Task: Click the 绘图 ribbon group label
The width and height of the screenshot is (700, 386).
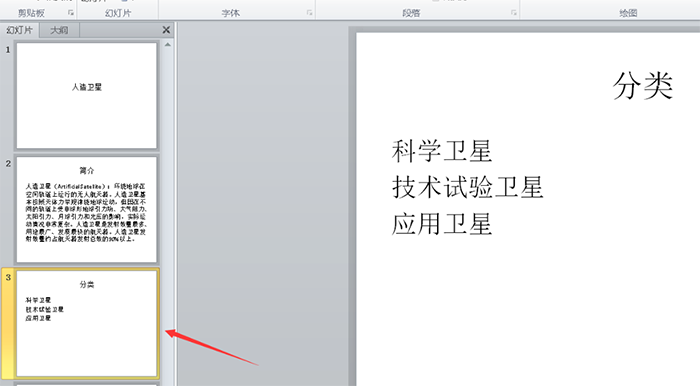Action: coord(628,13)
